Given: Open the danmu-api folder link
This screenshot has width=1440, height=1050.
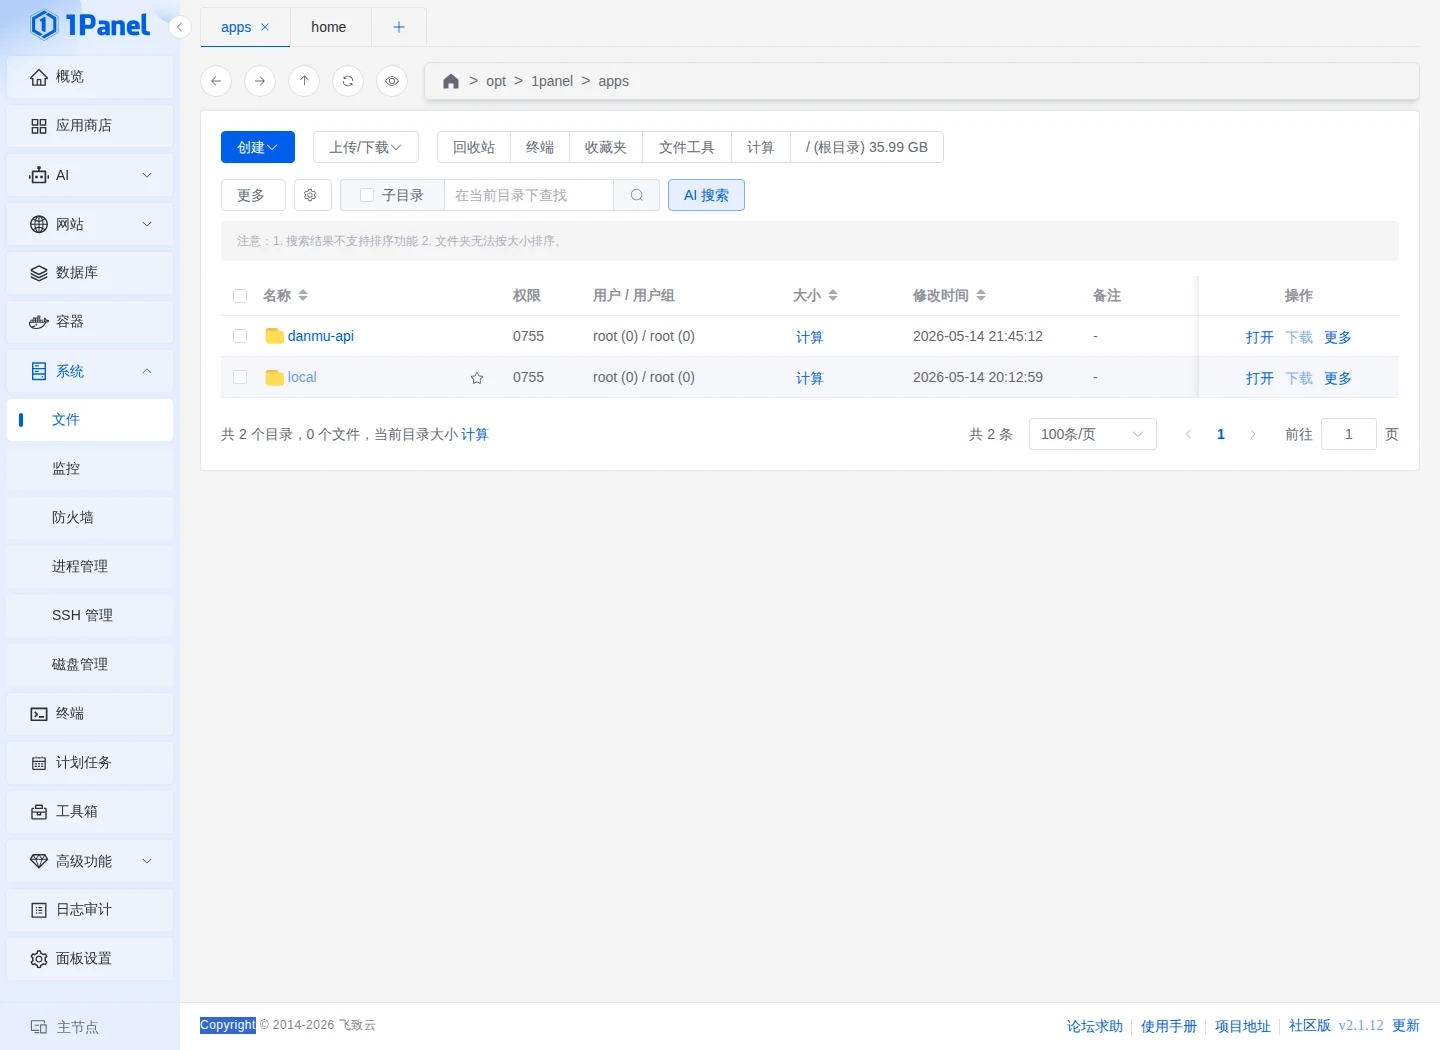Looking at the screenshot, I should [321, 336].
